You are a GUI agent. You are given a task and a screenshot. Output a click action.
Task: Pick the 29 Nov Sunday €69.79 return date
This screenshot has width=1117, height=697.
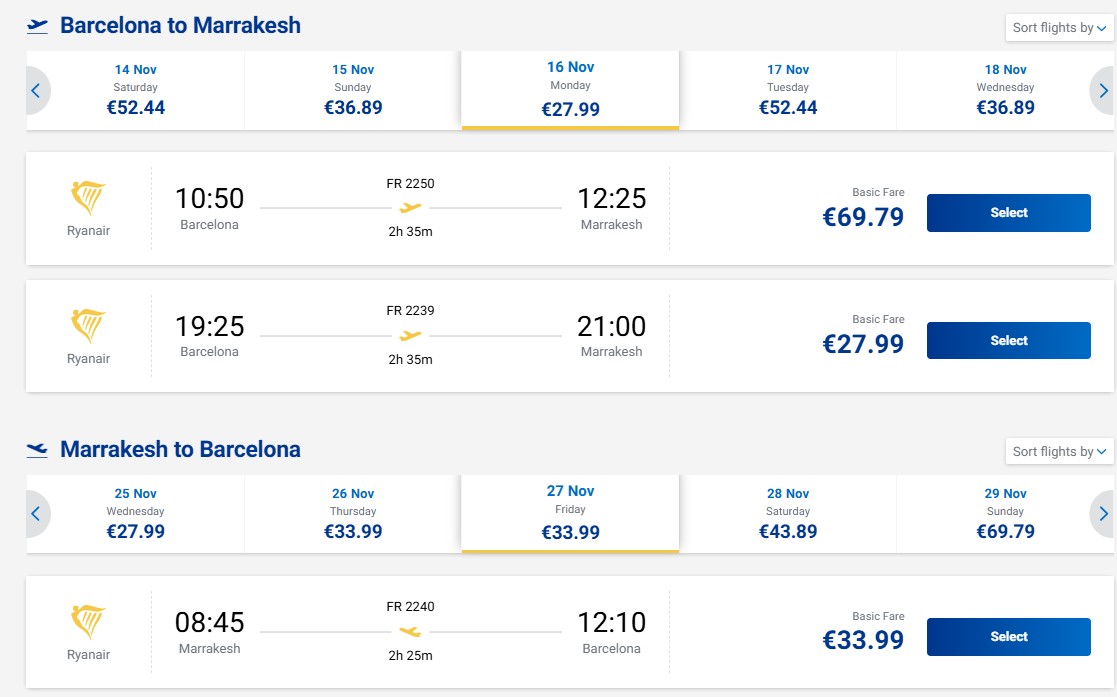1005,514
